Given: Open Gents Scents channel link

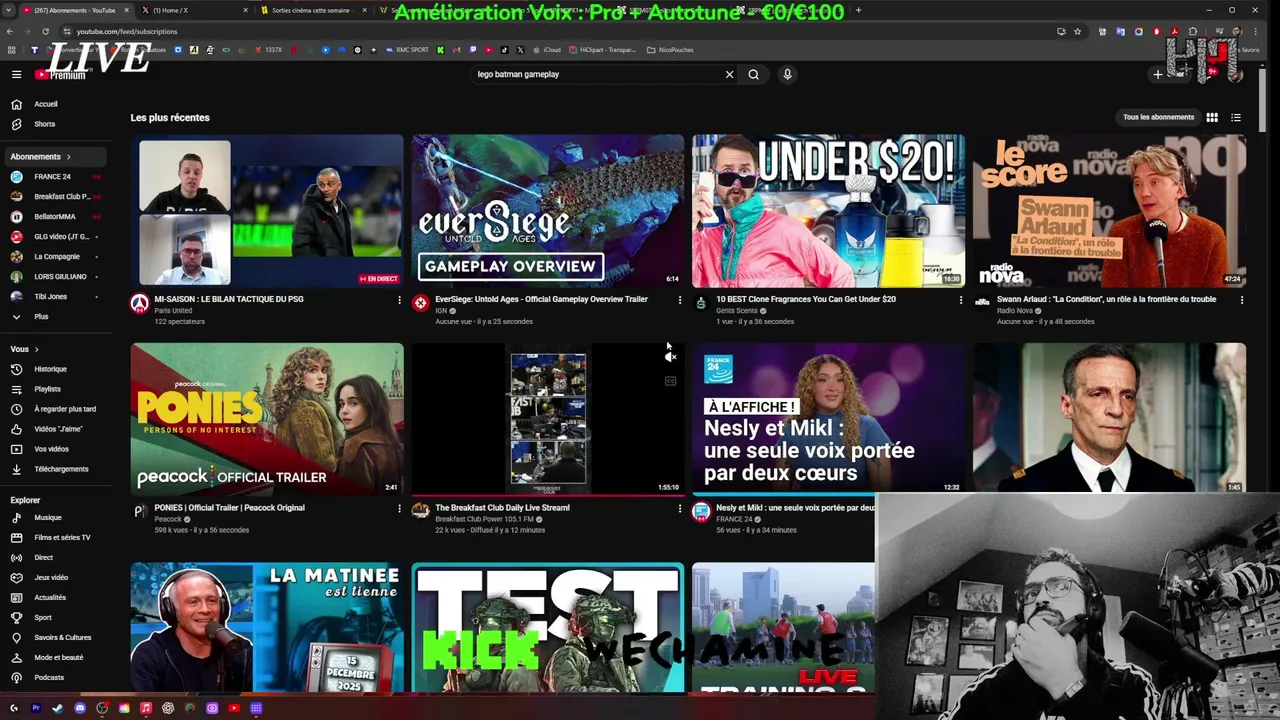Looking at the screenshot, I should pos(737,311).
